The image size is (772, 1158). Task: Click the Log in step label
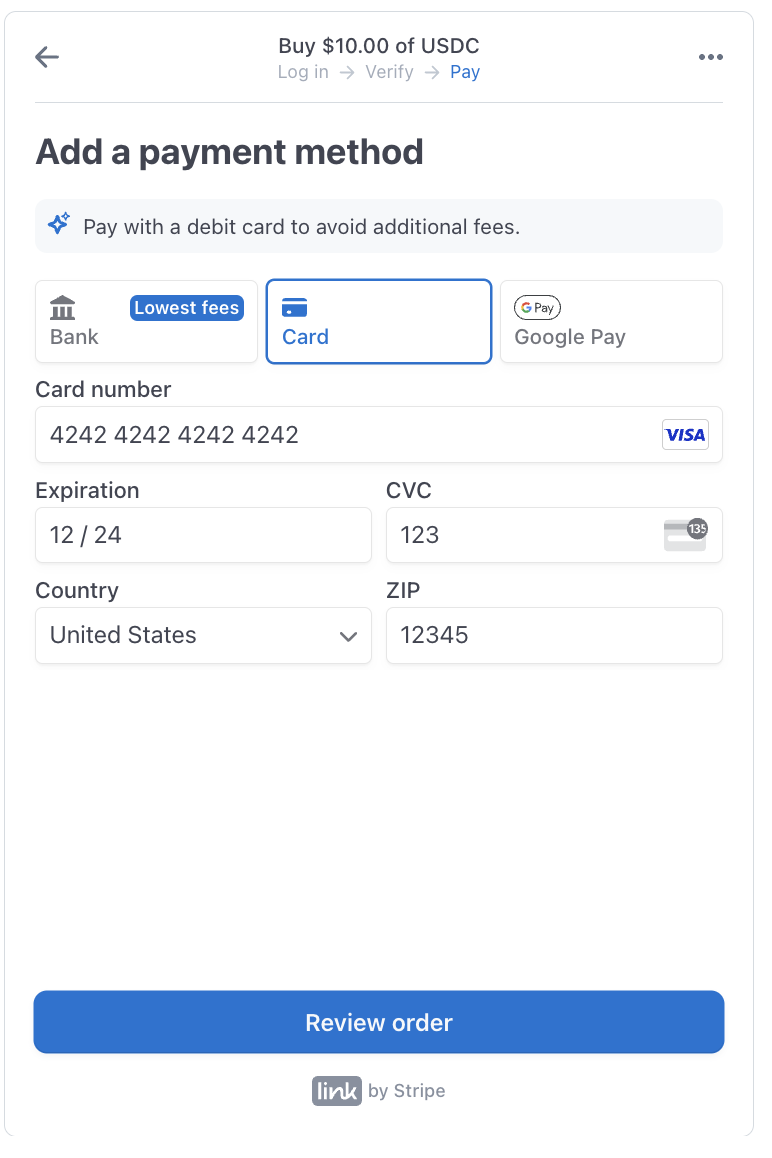[x=302, y=72]
